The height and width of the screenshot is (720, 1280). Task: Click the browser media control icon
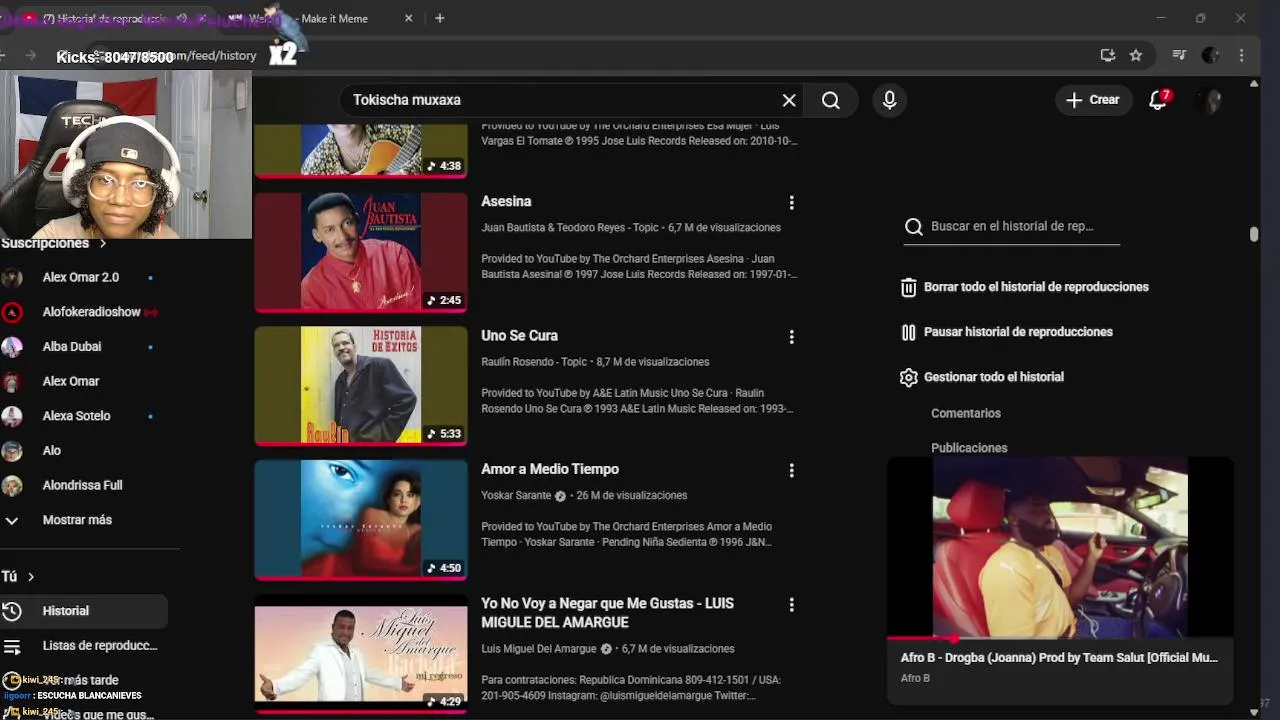pyautogui.click(x=1179, y=56)
